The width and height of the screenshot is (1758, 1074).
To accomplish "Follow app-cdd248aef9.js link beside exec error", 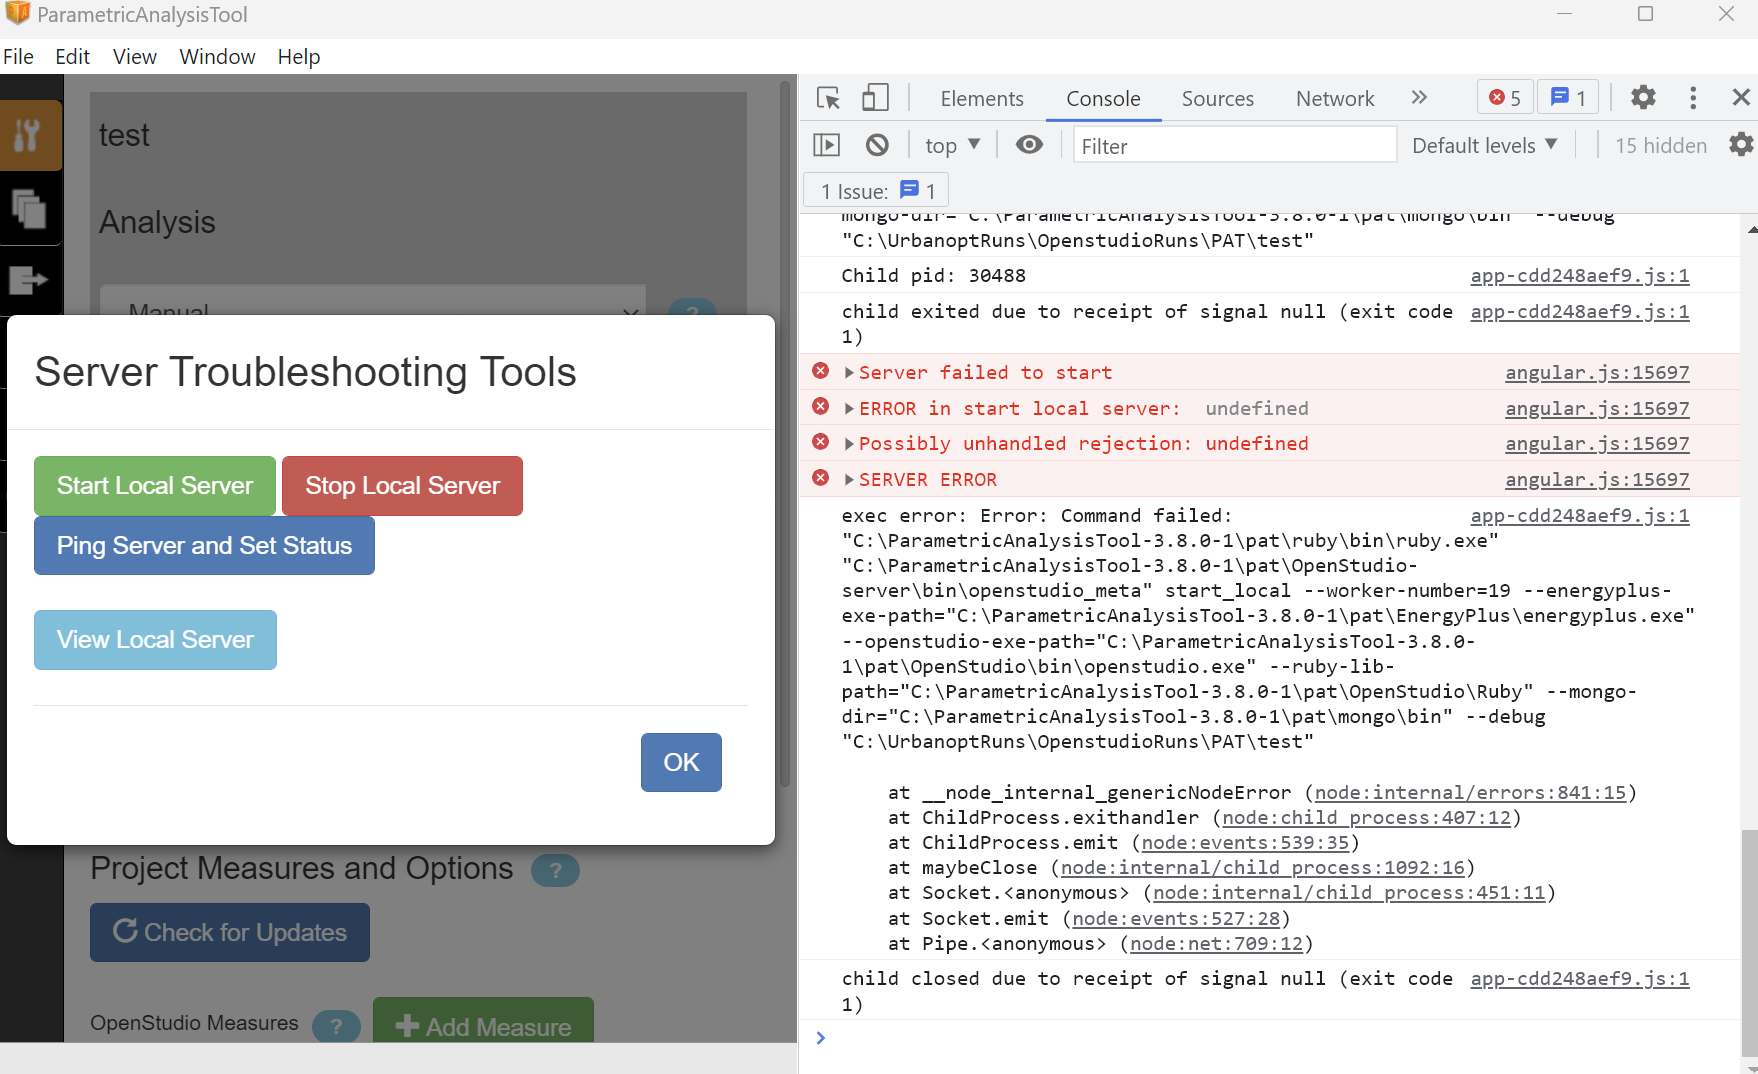I will click(x=1579, y=515).
